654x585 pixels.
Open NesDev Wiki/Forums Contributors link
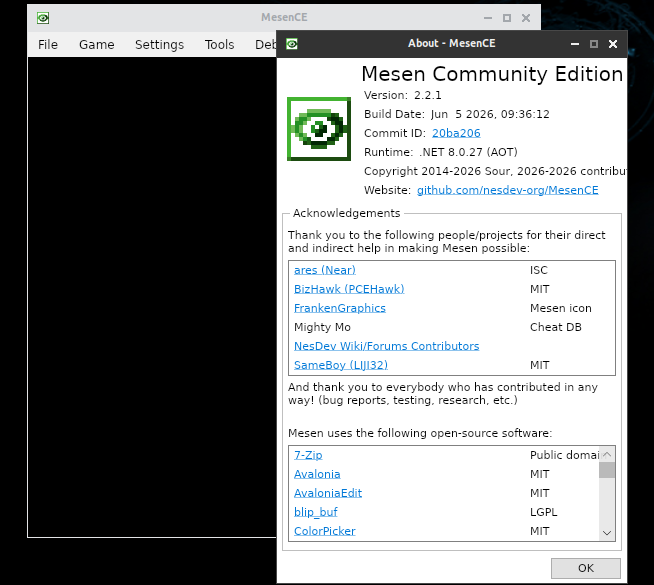click(x=387, y=346)
